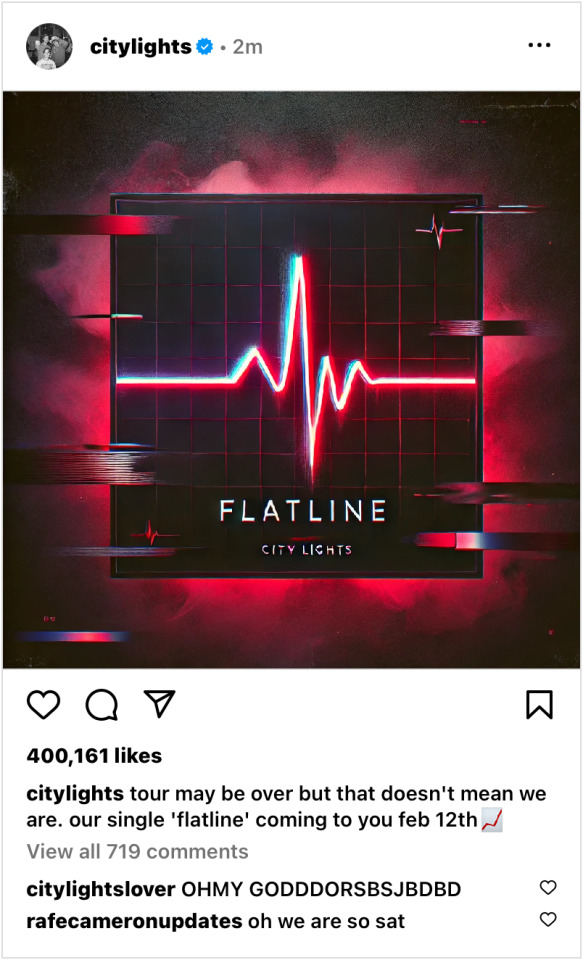The image size is (583, 960).
Task: Click the chart emoji in the caption
Action: click(492, 820)
